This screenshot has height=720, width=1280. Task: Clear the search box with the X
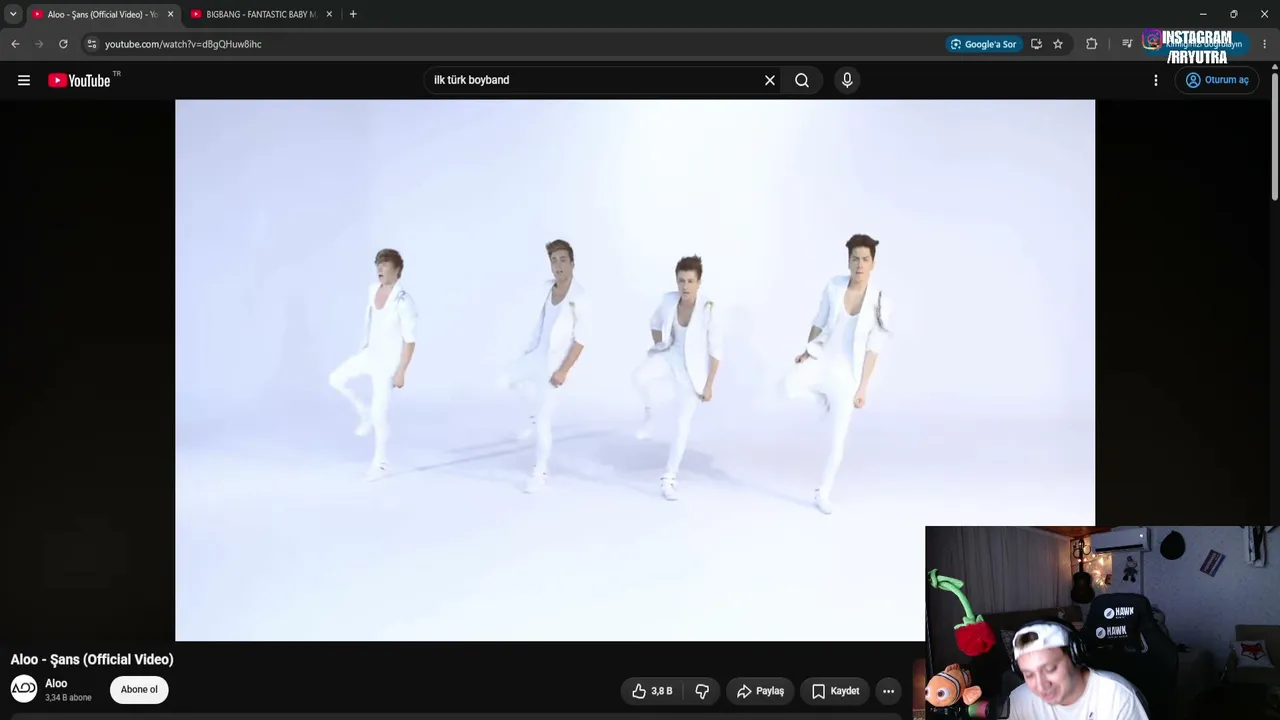point(770,80)
